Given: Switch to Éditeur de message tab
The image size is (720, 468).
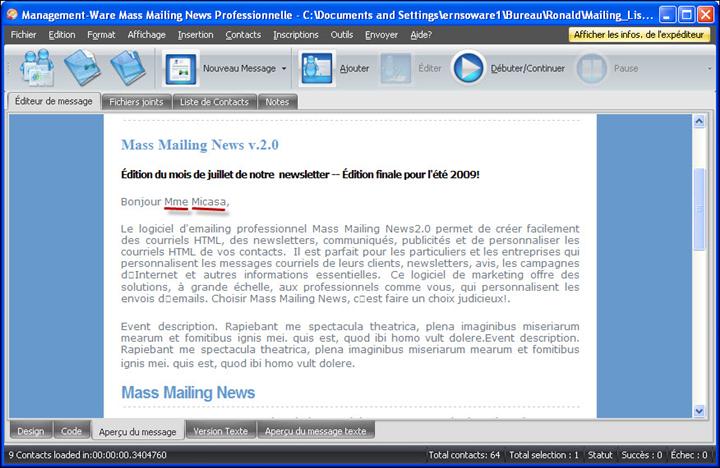Looking at the screenshot, I should pyautogui.click(x=54, y=101).
